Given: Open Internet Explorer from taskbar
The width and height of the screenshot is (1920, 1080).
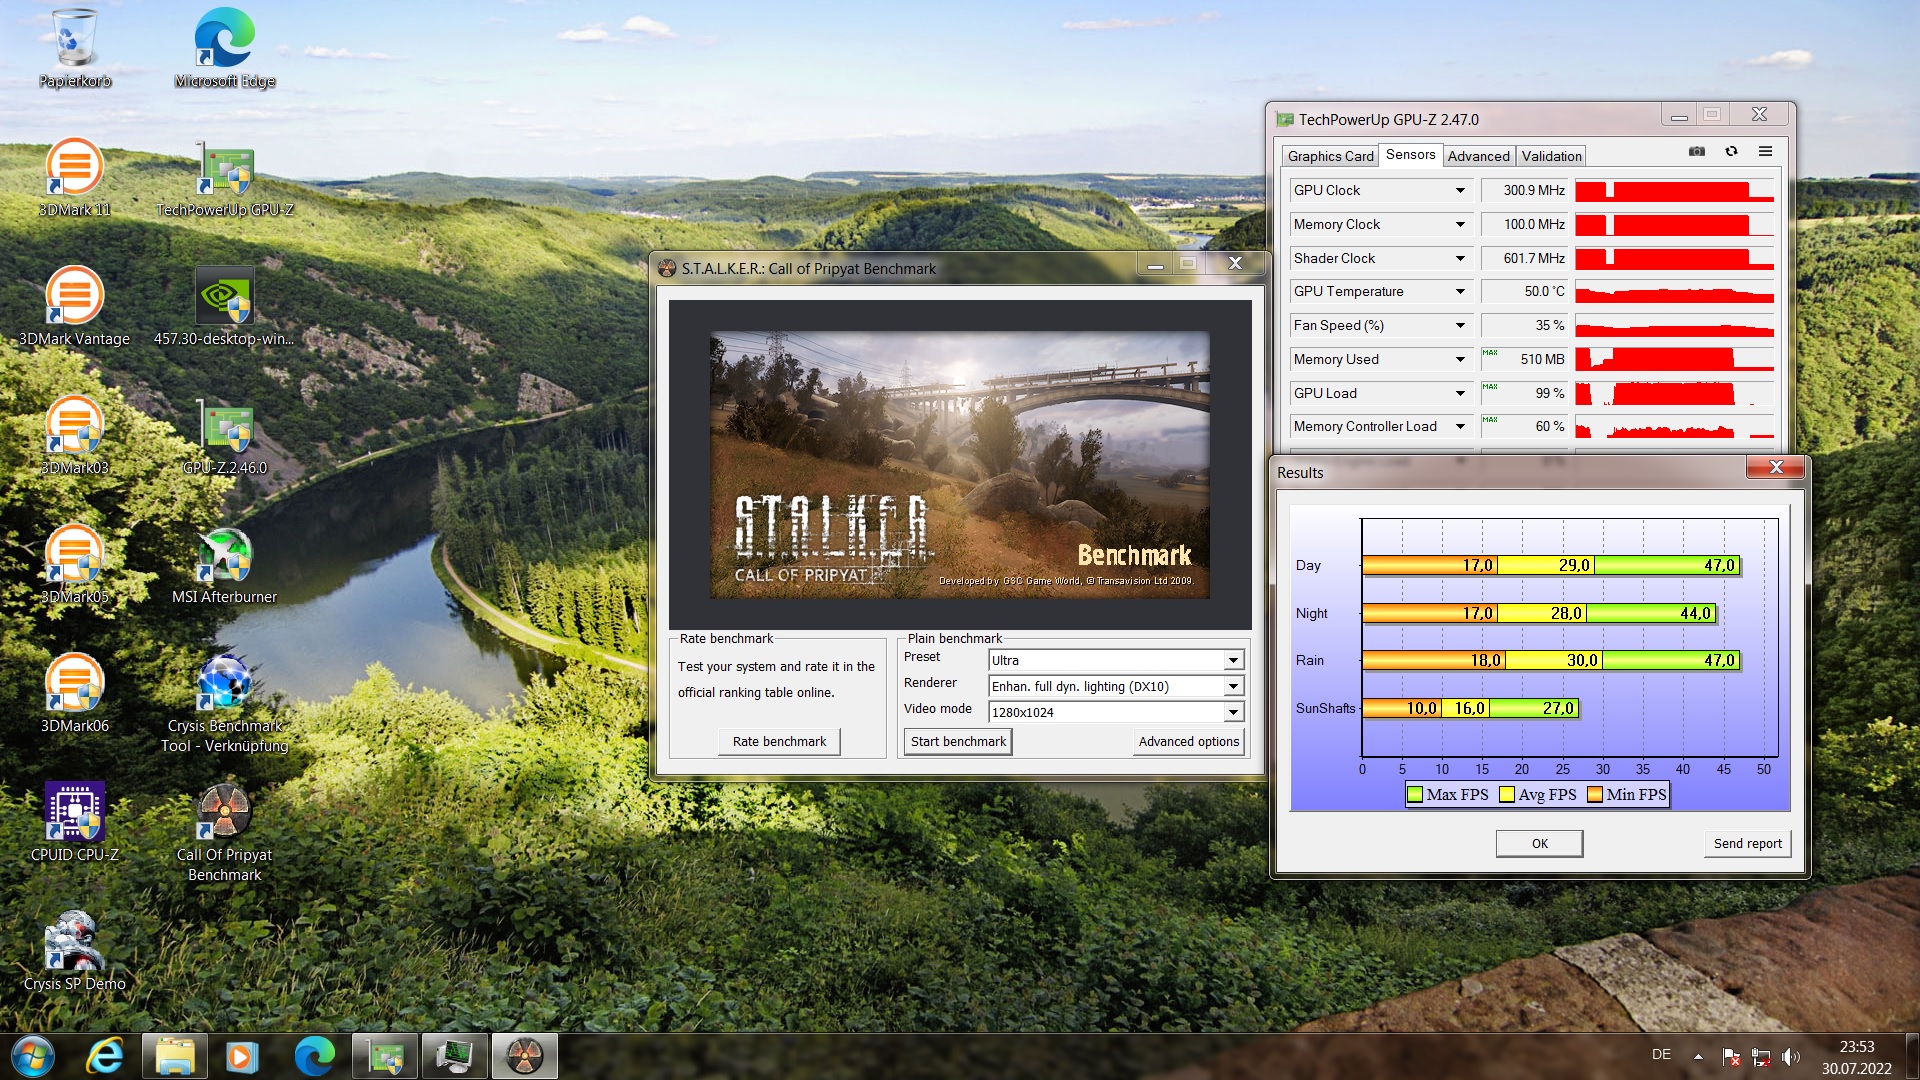Looking at the screenshot, I should pos(104,1056).
